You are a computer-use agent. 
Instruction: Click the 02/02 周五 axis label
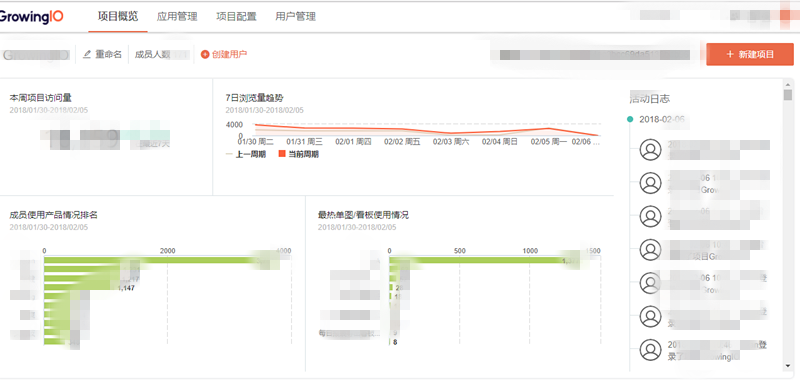[403, 142]
